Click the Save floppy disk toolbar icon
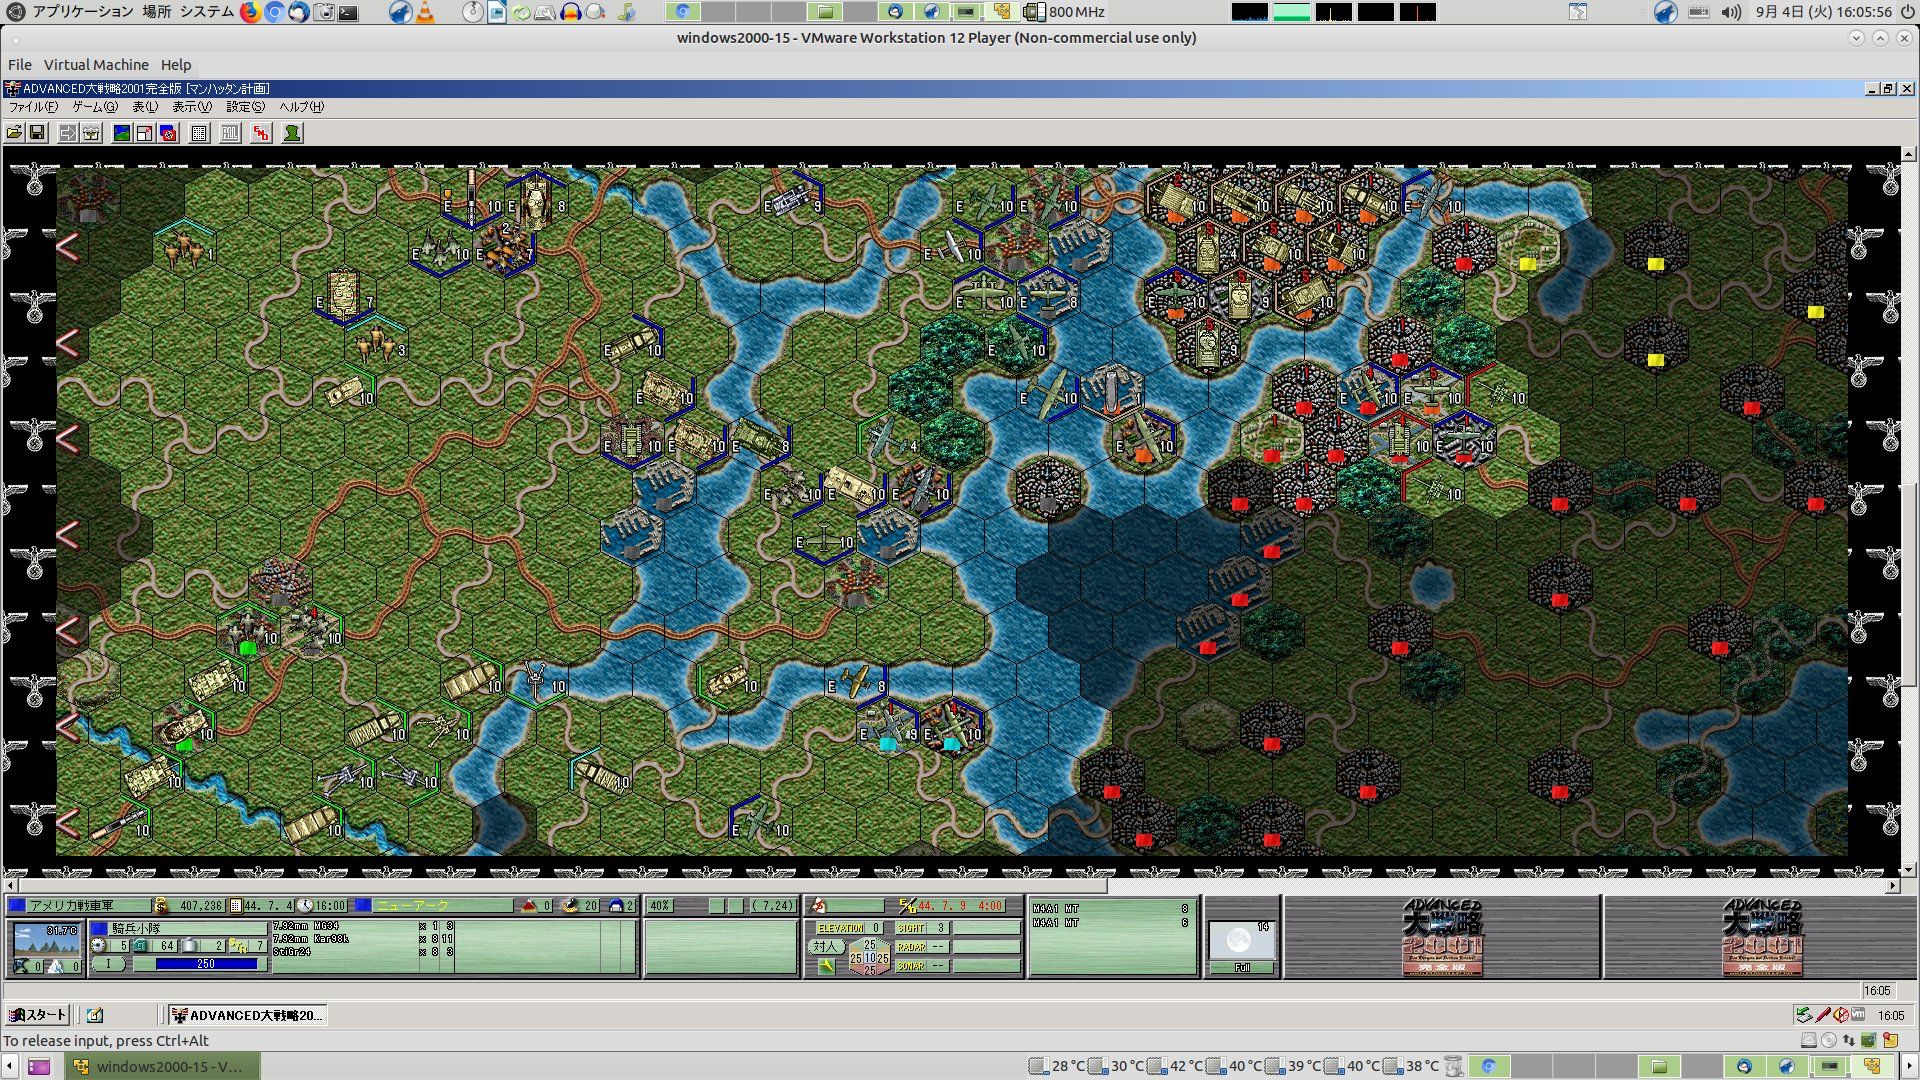Viewport: 1920px width, 1080px height. click(37, 133)
